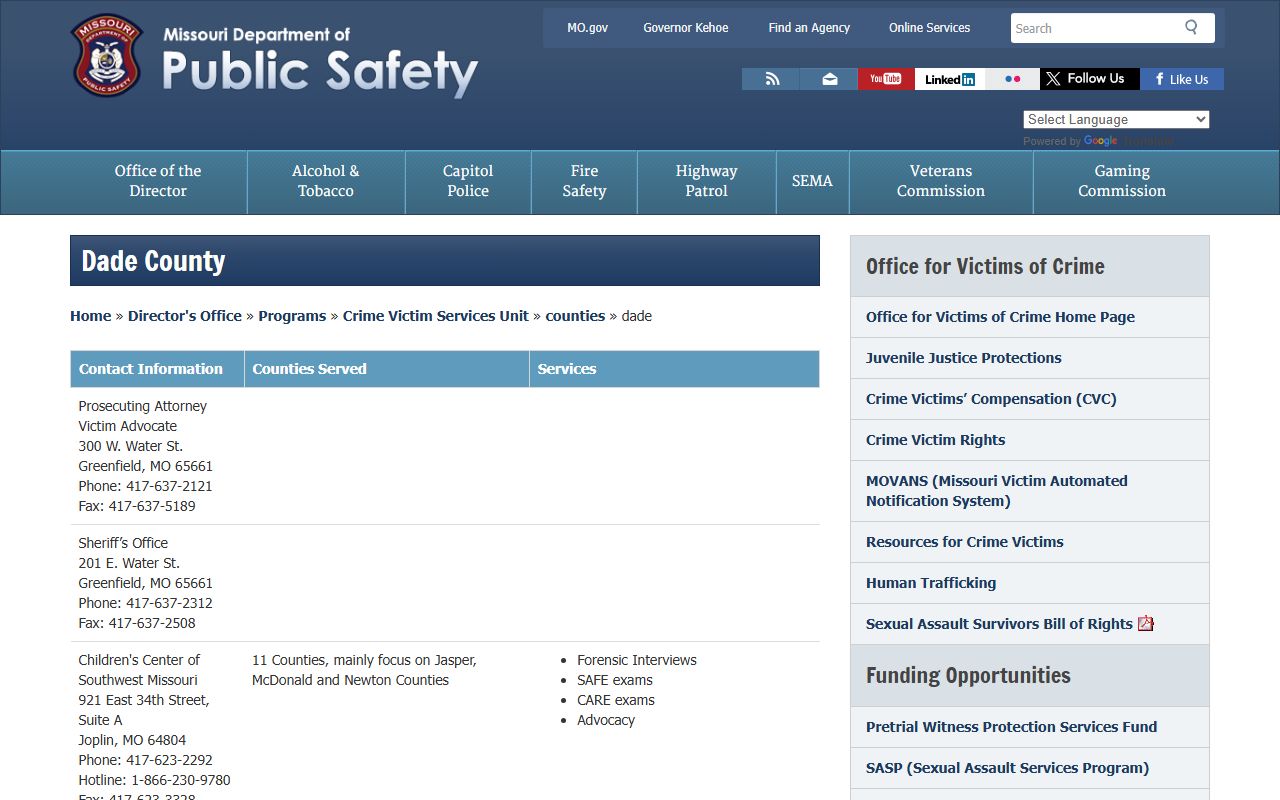The image size is (1280, 800).
Task: Open the LinkedIn icon link
Action: [950, 79]
